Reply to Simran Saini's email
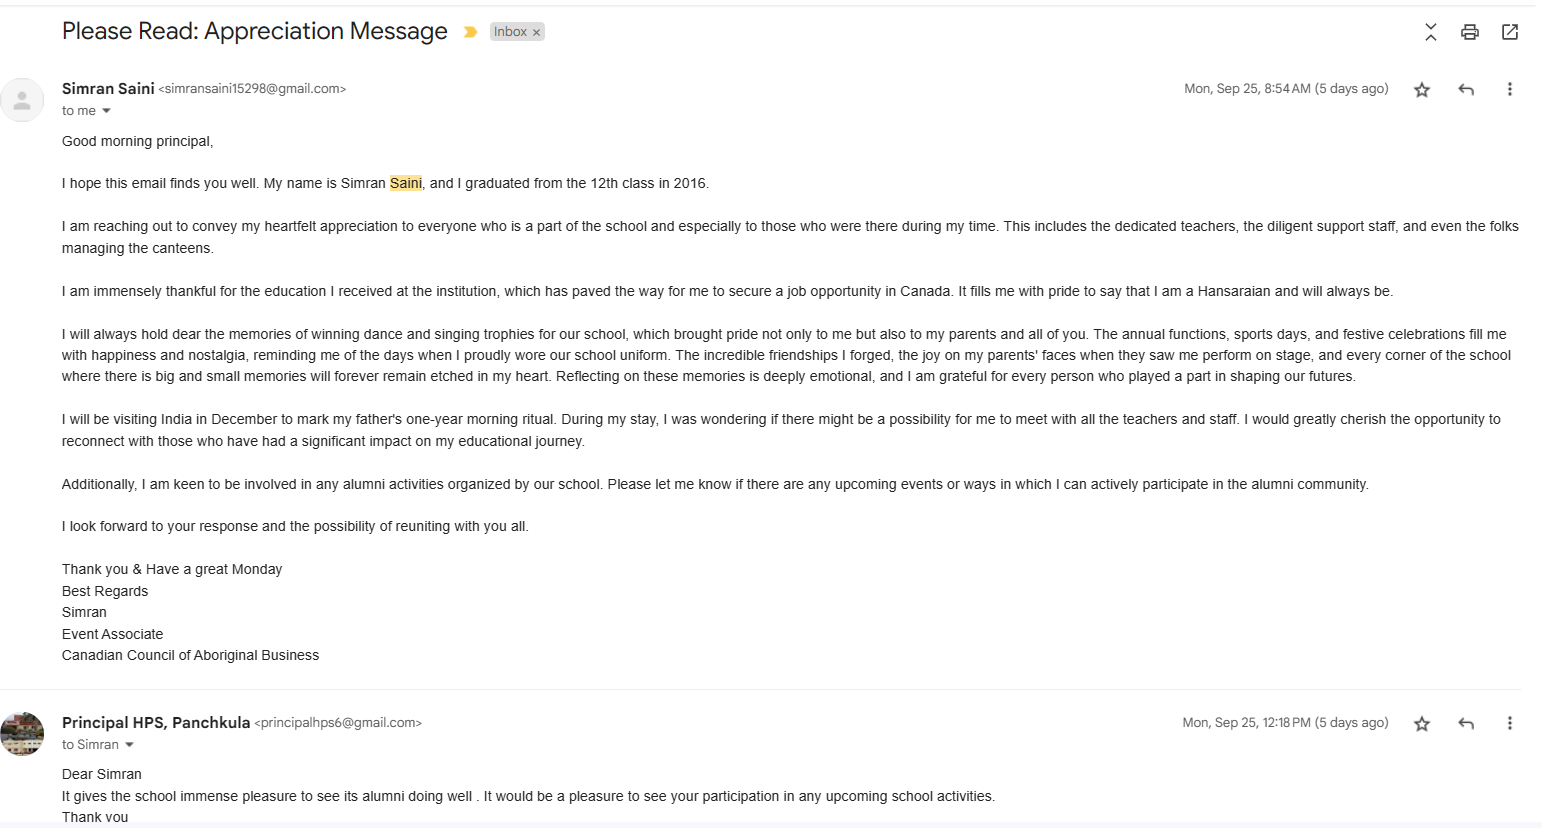1542x828 pixels. [x=1466, y=90]
